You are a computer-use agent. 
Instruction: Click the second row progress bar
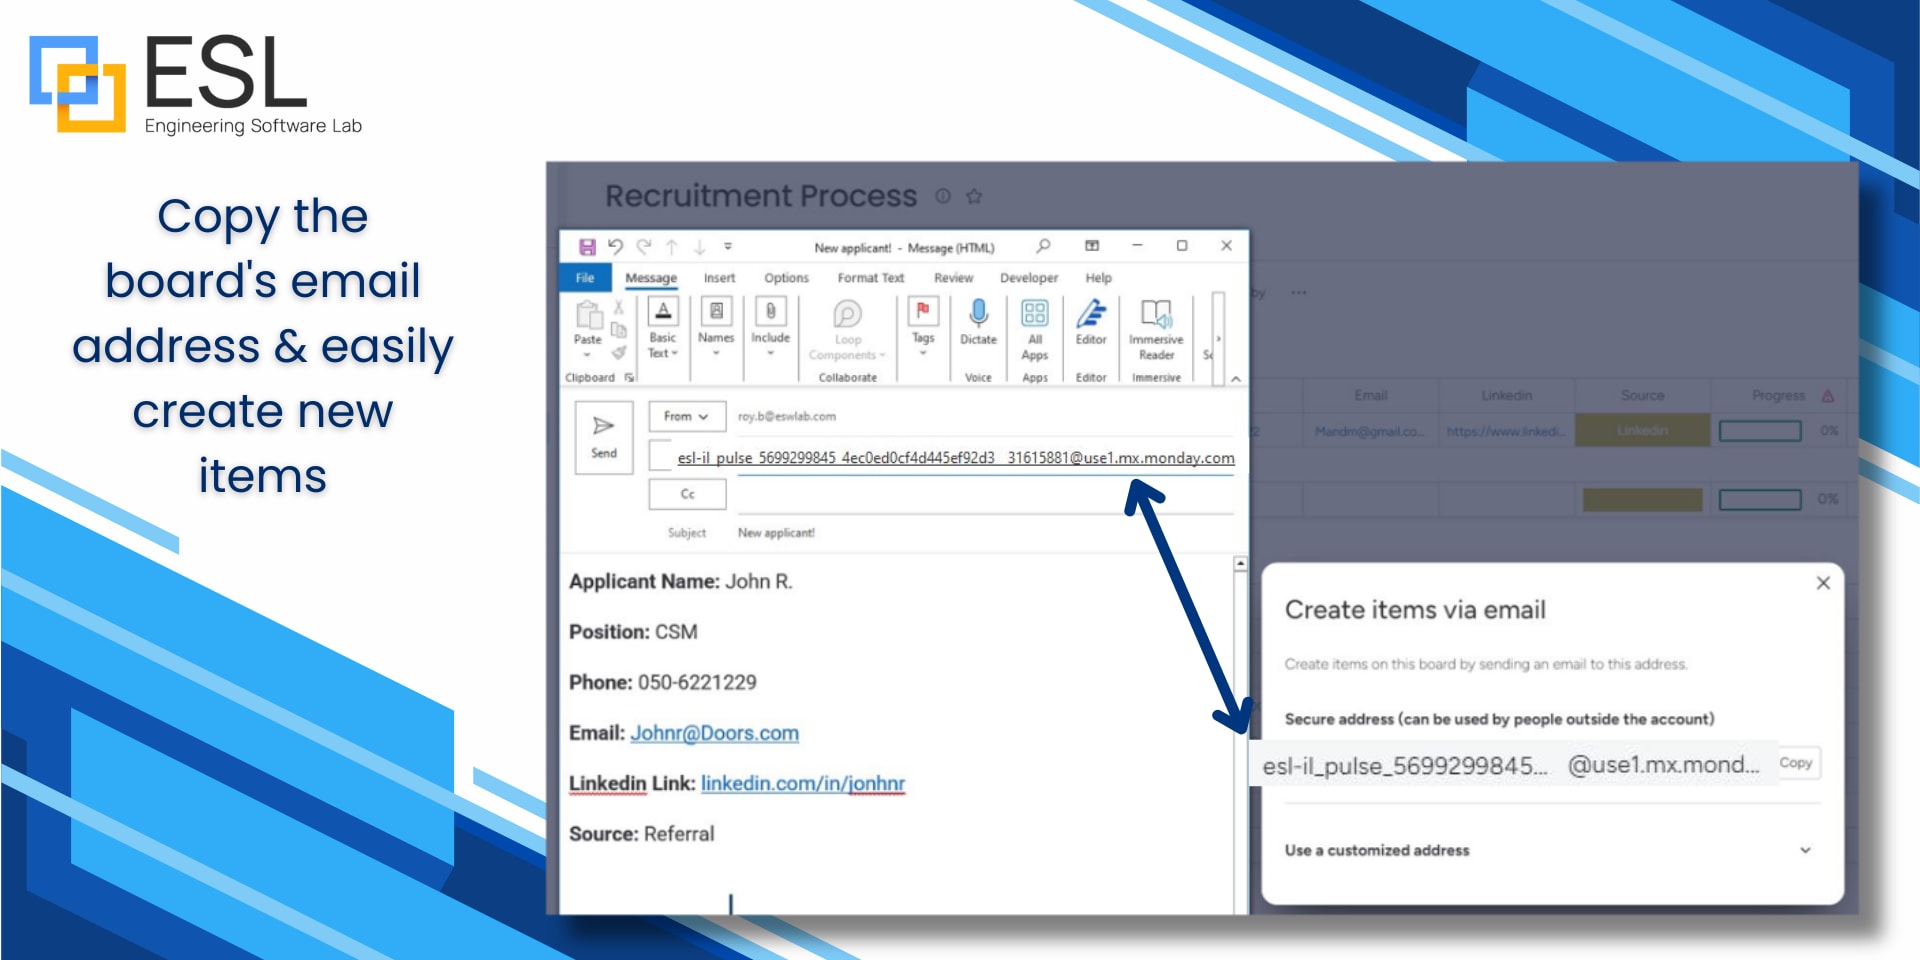(x=1760, y=499)
